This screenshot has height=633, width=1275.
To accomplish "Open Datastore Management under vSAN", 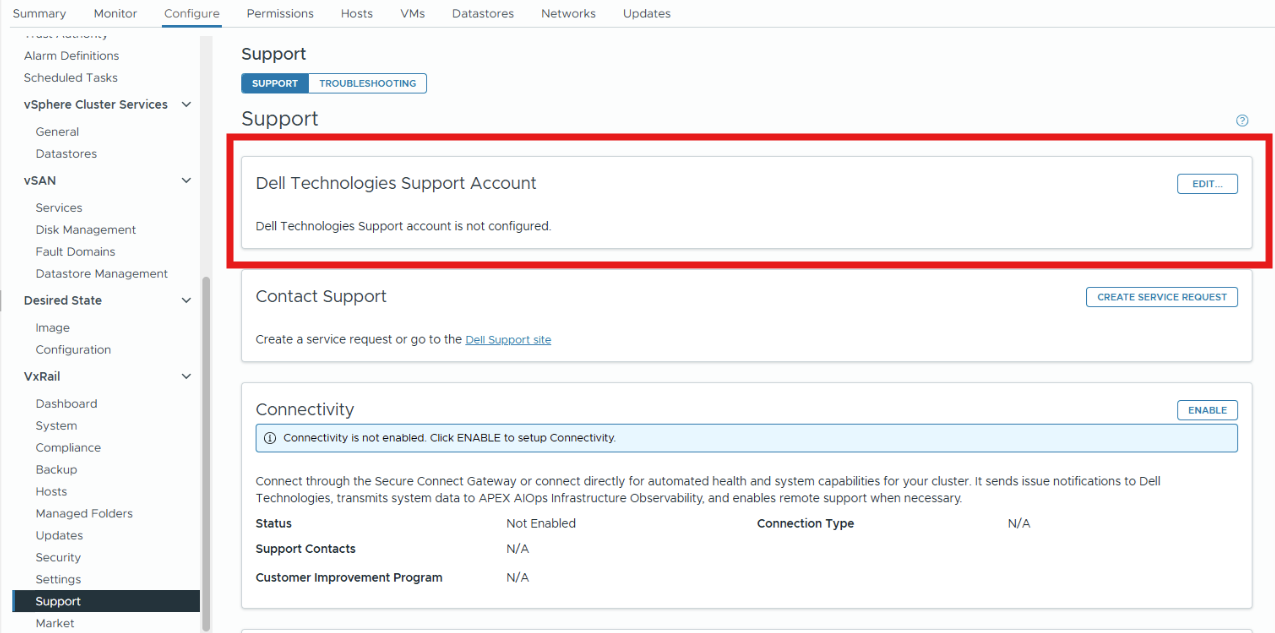I will (102, 274).
